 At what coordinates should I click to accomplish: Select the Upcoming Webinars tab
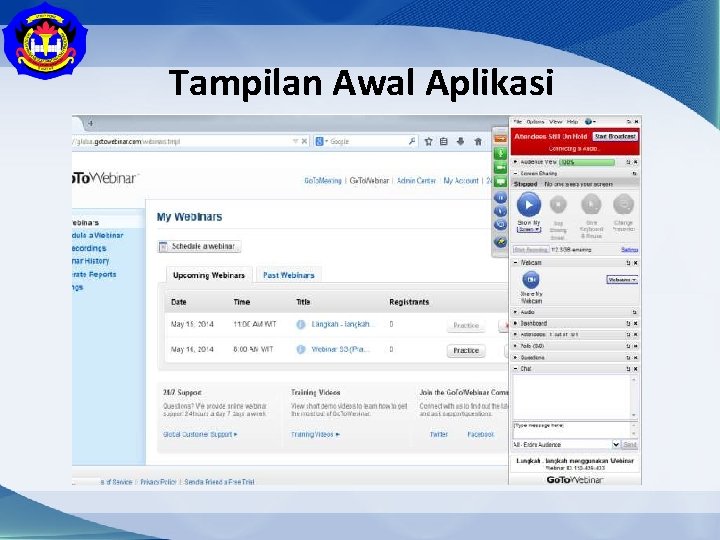click(209, 275)
